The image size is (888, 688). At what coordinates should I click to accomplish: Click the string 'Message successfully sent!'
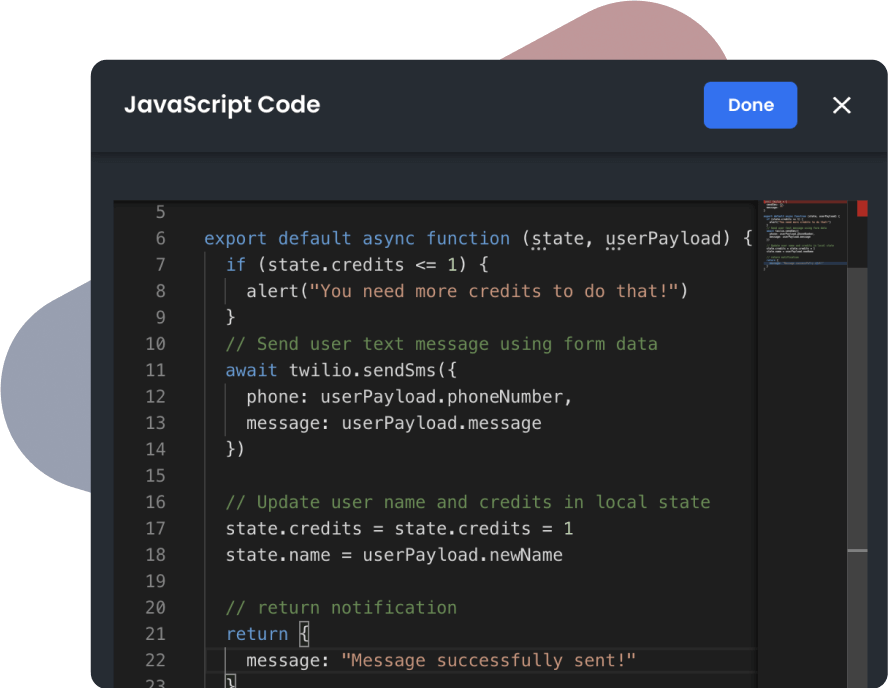coord(488,661)
